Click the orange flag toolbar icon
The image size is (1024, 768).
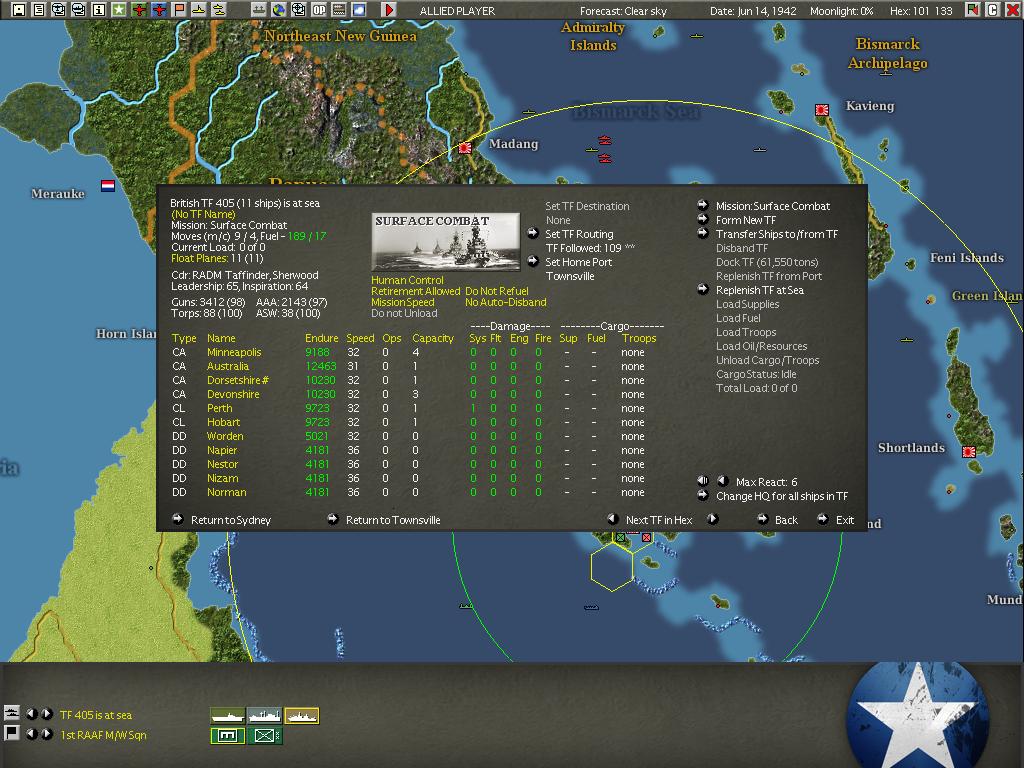pyautogui.click(x=179, y=9)
